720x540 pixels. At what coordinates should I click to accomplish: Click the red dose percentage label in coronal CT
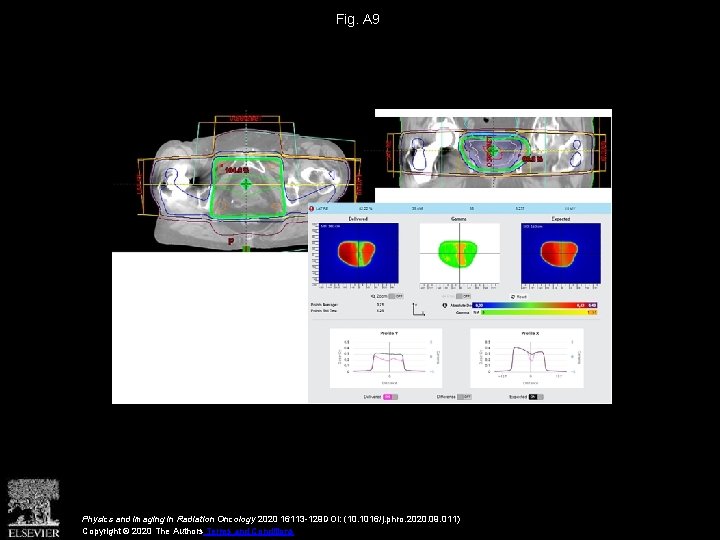[533, 159]
